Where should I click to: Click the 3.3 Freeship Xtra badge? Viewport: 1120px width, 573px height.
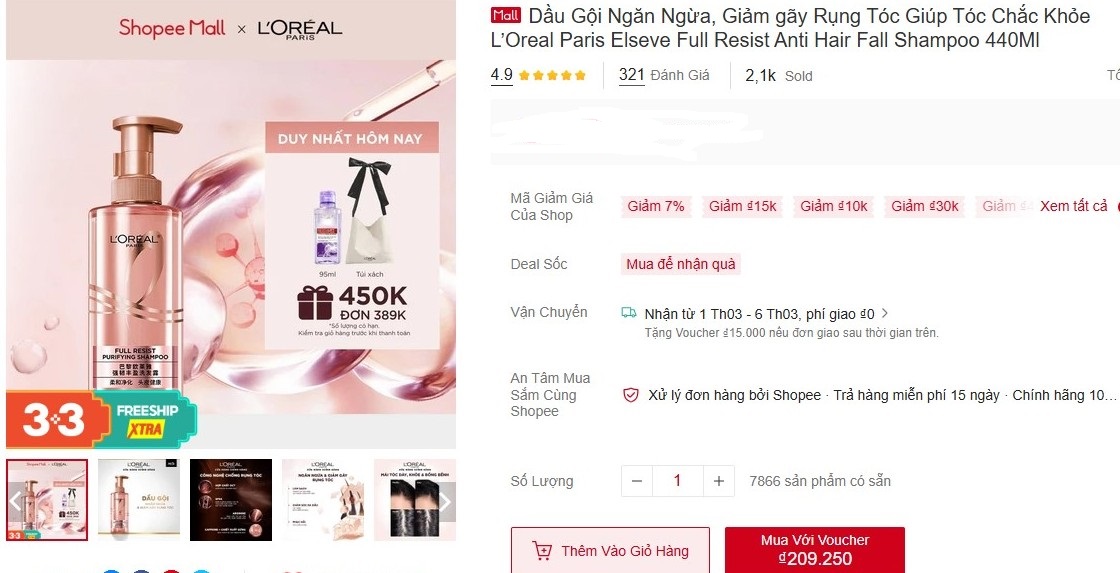pyautogui.click(x=101, y=419)
